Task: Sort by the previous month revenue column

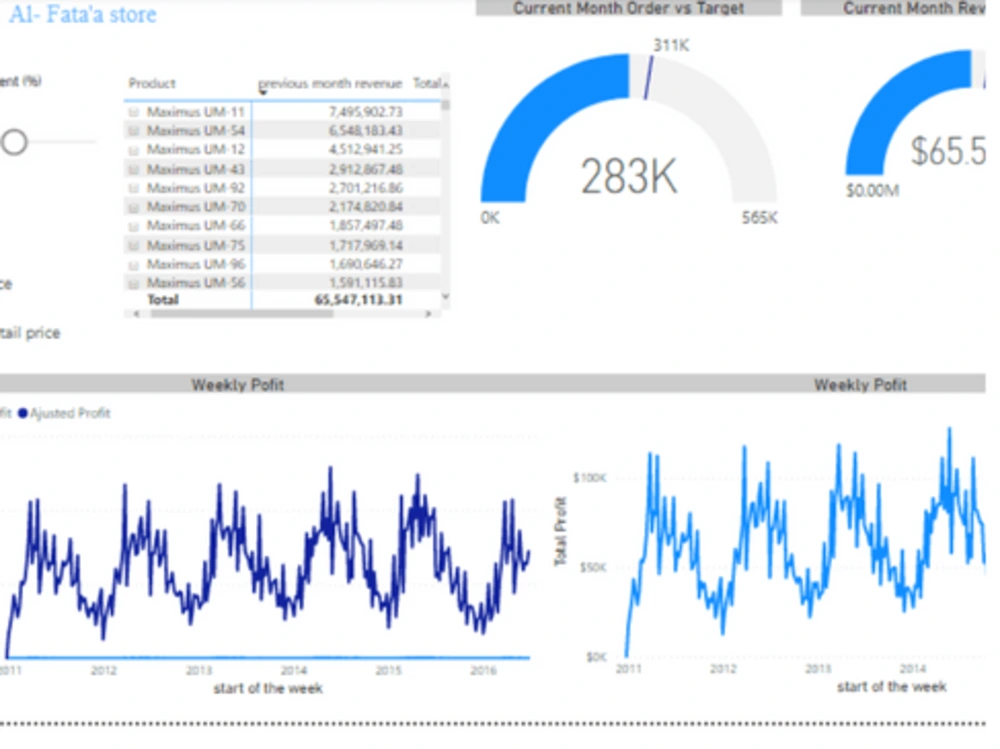Action: tap(330, 84)
